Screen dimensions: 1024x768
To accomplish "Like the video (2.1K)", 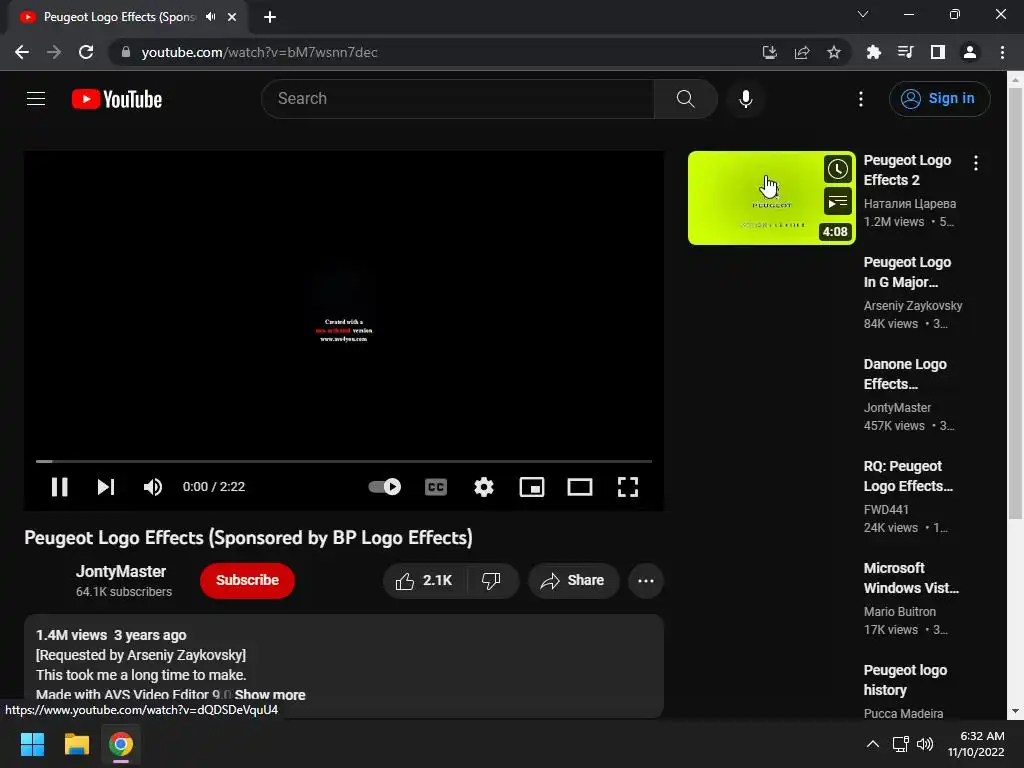I will coord(425,580).
